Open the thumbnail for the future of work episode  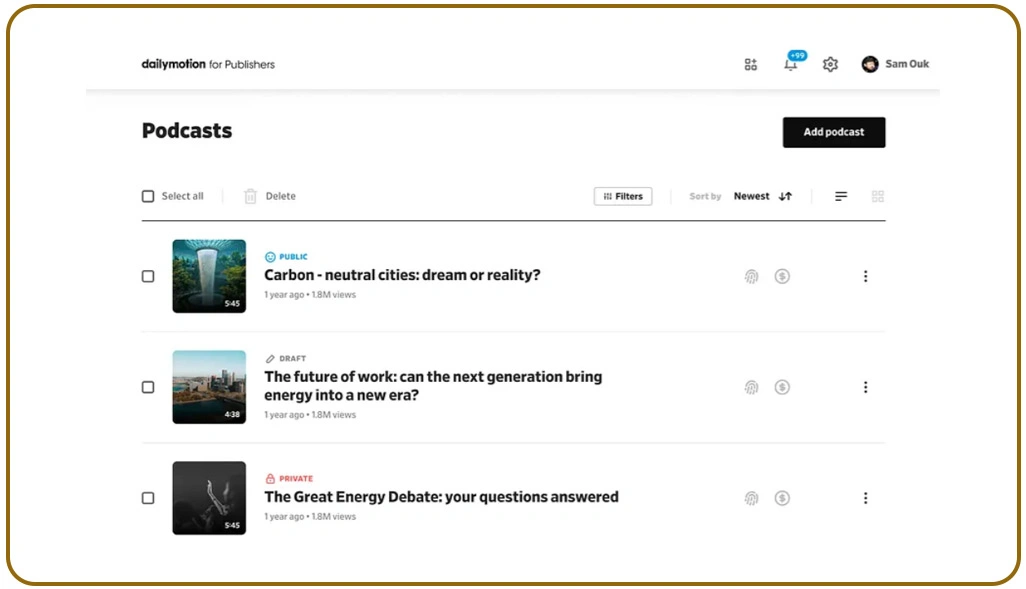point(209,386)
